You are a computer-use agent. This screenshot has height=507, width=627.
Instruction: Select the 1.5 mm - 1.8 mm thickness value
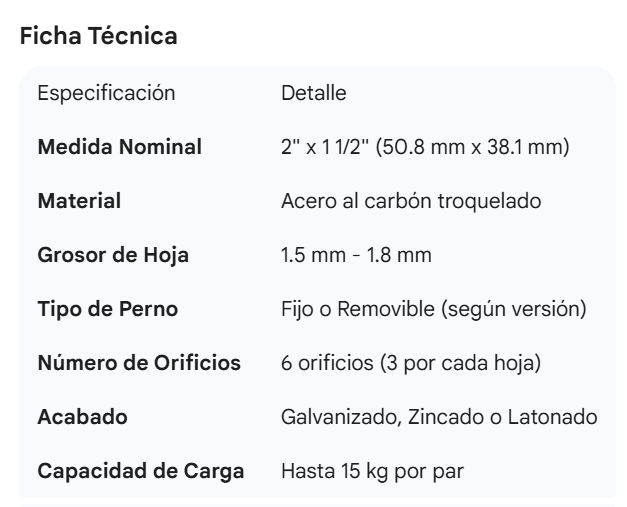click(x=357, y=255)
